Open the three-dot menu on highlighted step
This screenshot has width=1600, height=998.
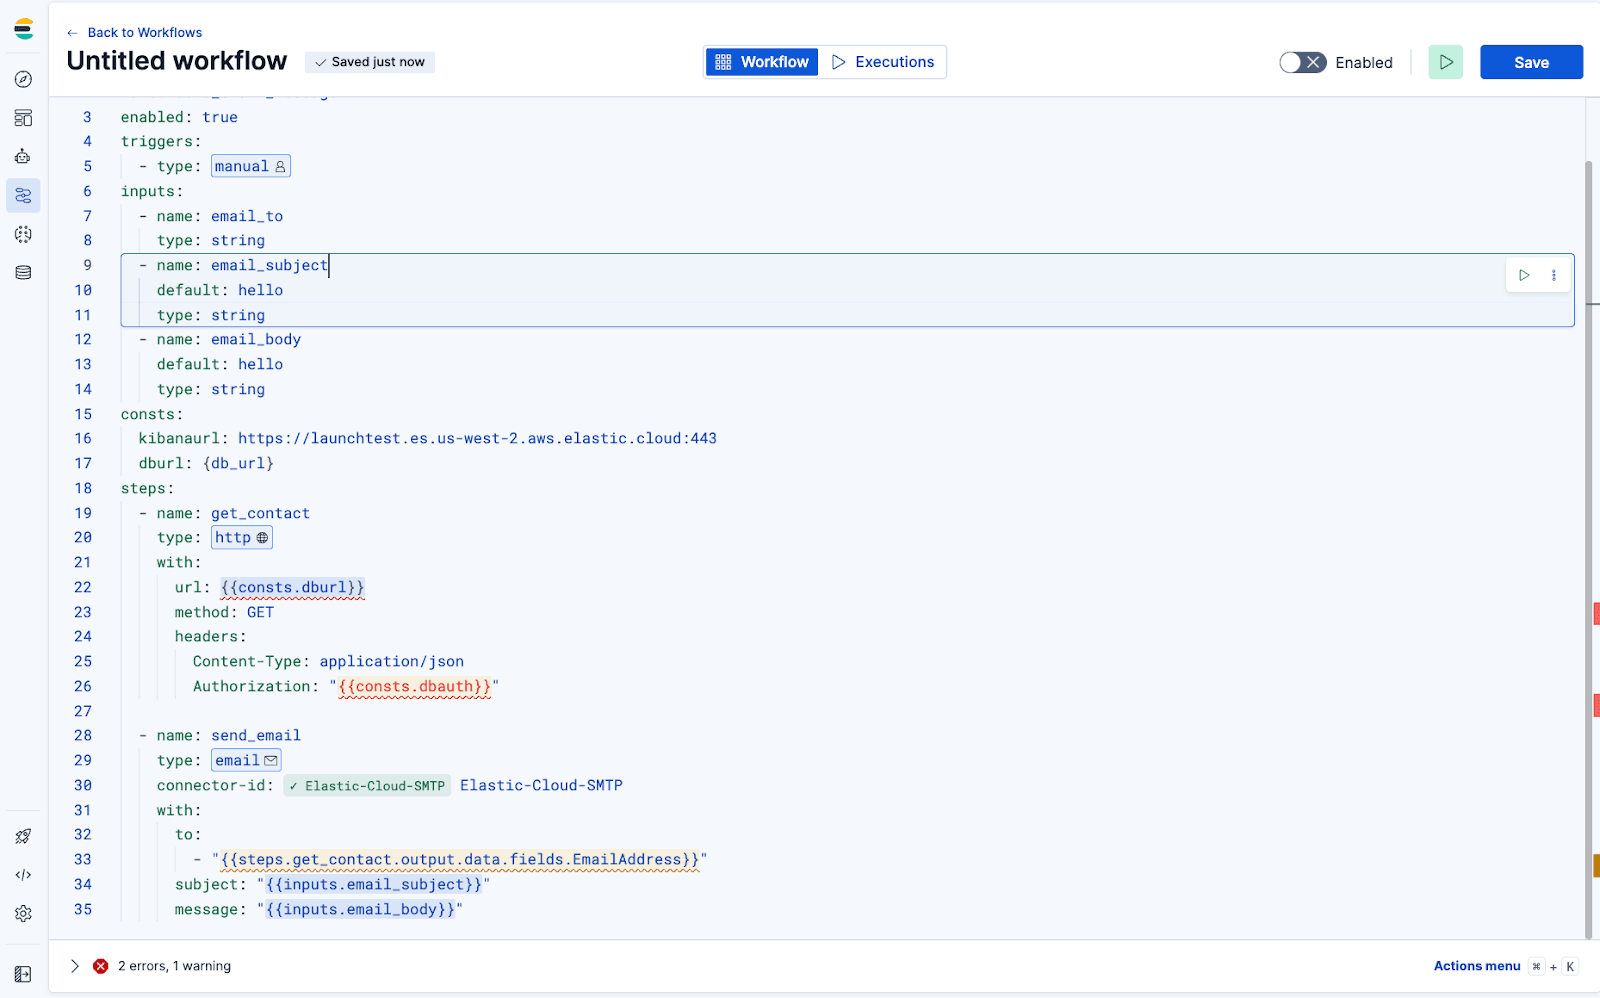(x=1553, y=274)
